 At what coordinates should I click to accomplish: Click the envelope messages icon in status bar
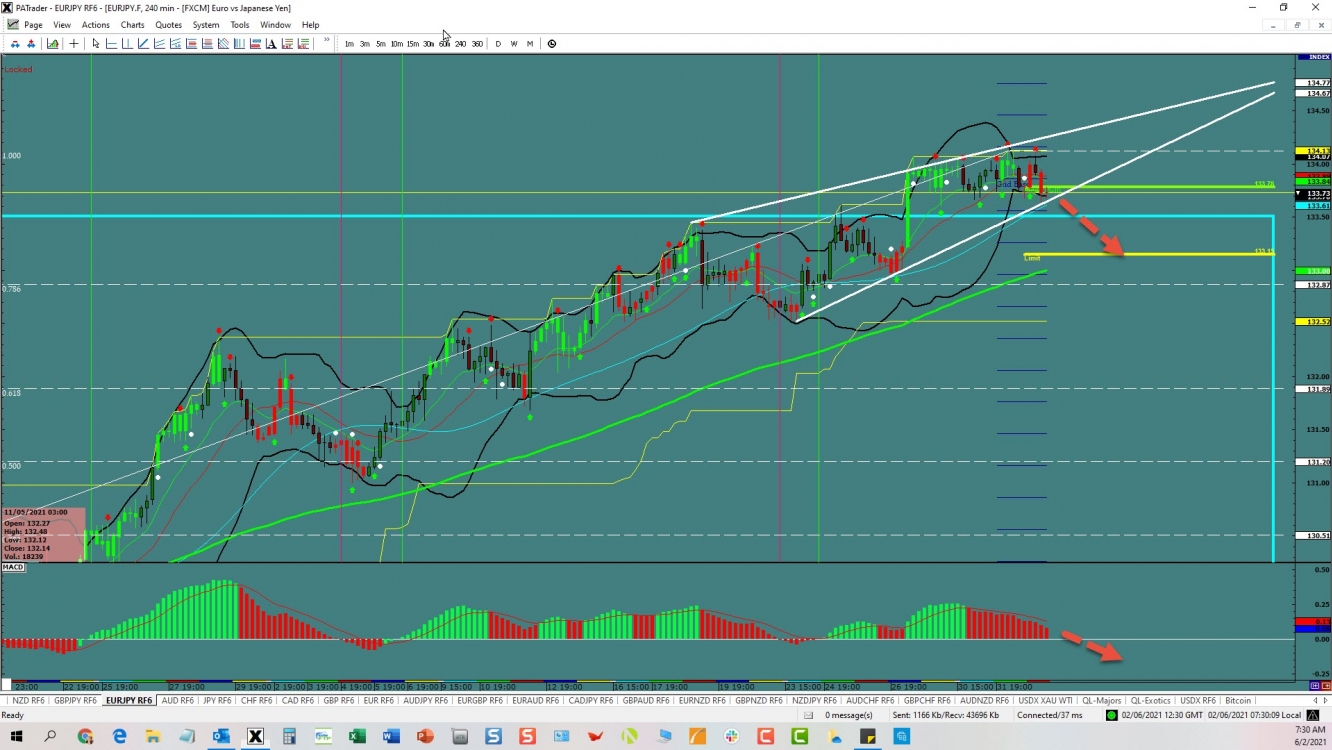point(808,715)
